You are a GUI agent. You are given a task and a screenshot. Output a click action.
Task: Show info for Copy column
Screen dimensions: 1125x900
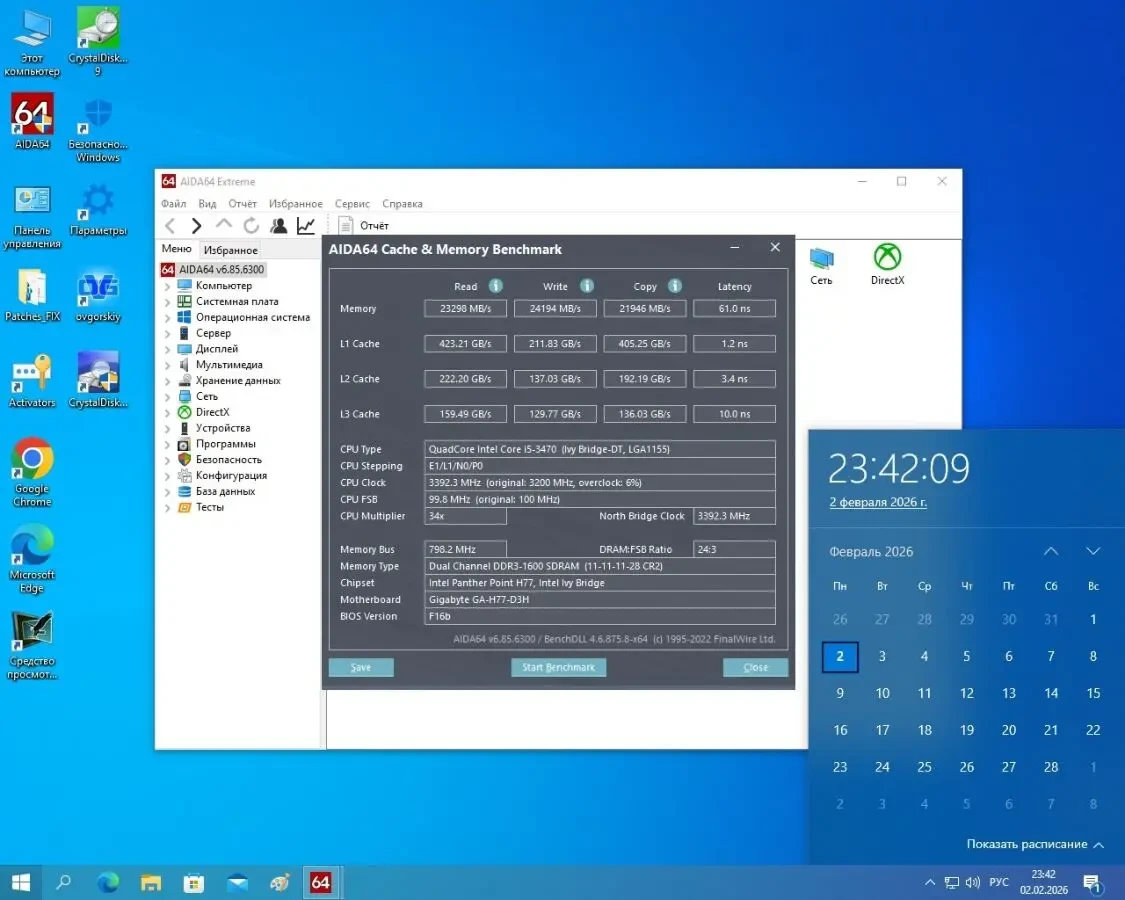(x=675, y=286)
